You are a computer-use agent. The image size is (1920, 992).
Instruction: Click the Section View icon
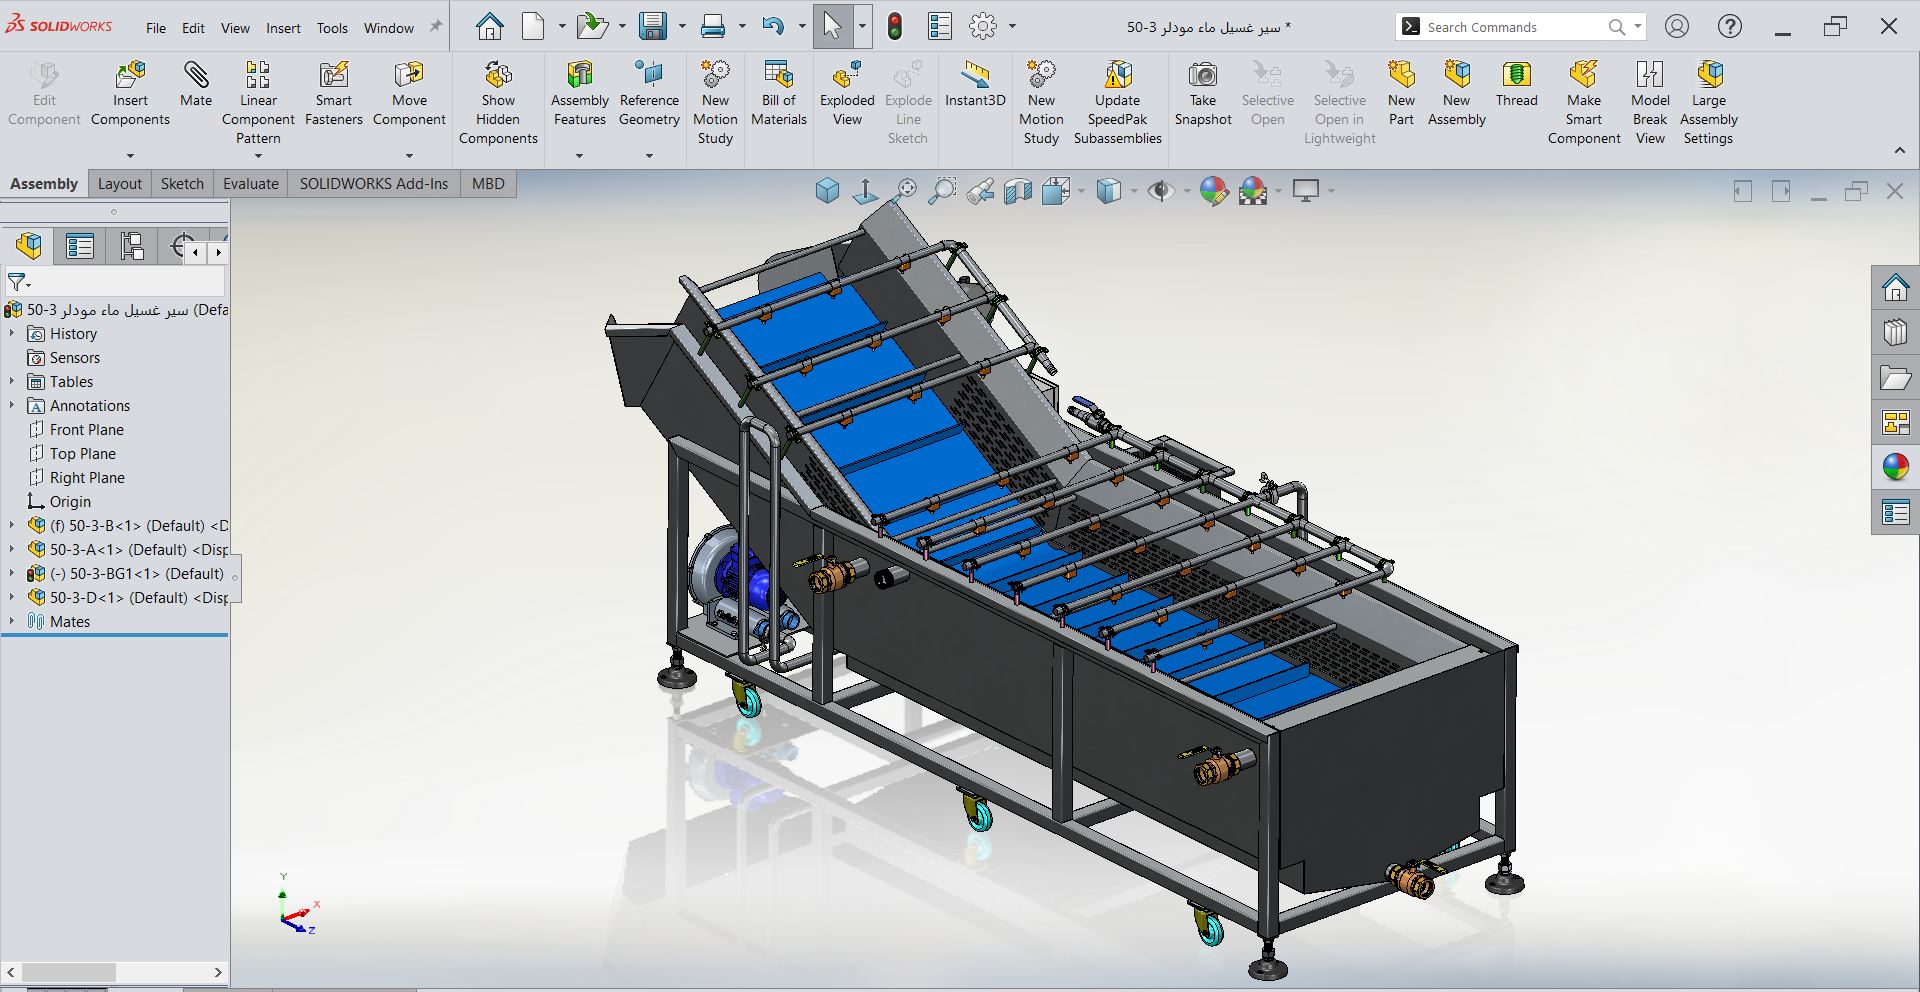(1018, 190)
